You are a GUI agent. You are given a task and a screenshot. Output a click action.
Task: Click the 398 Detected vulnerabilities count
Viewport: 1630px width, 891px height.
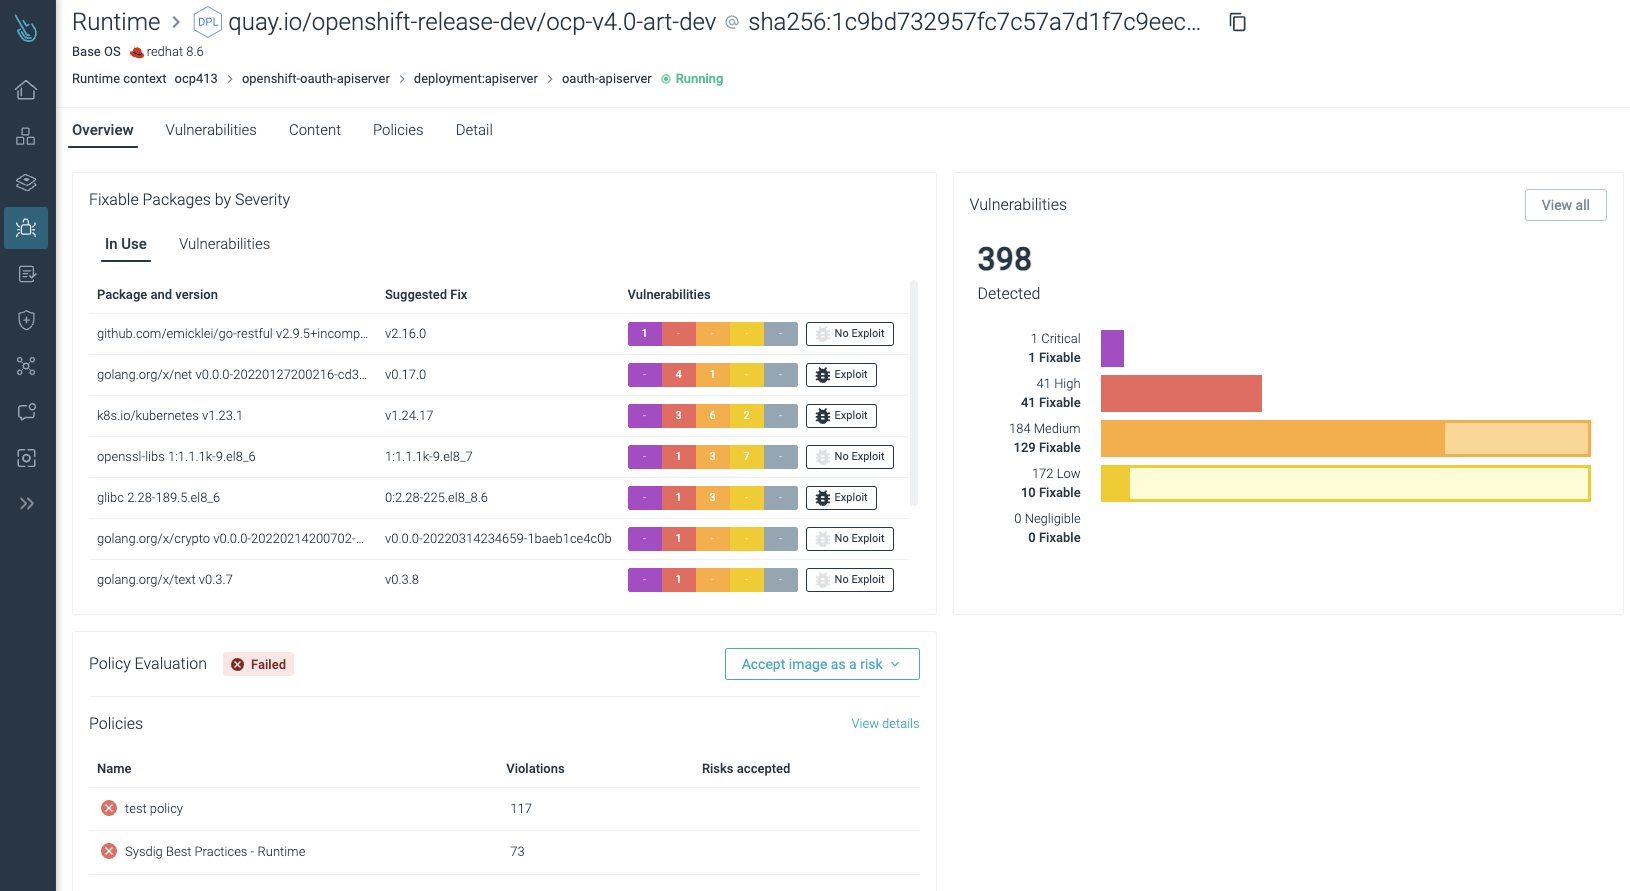(1004, 259)
